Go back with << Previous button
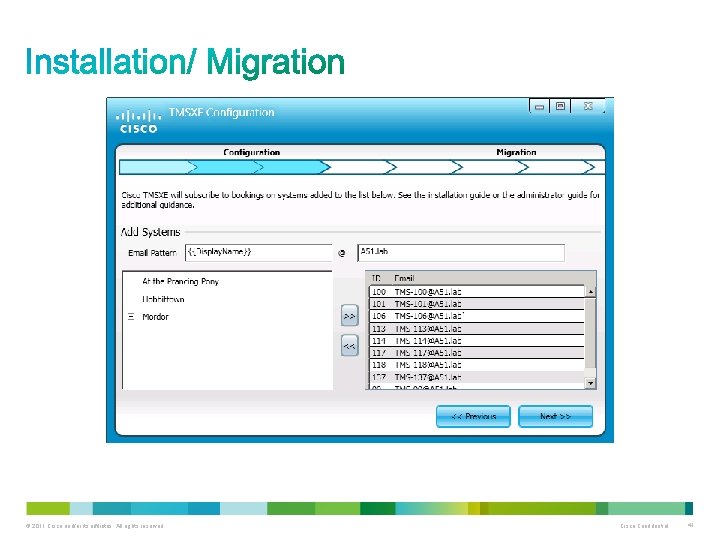Image resolution: width=720 pixels, height=540 pixels. pyautogui.click(x=473, y=416)
